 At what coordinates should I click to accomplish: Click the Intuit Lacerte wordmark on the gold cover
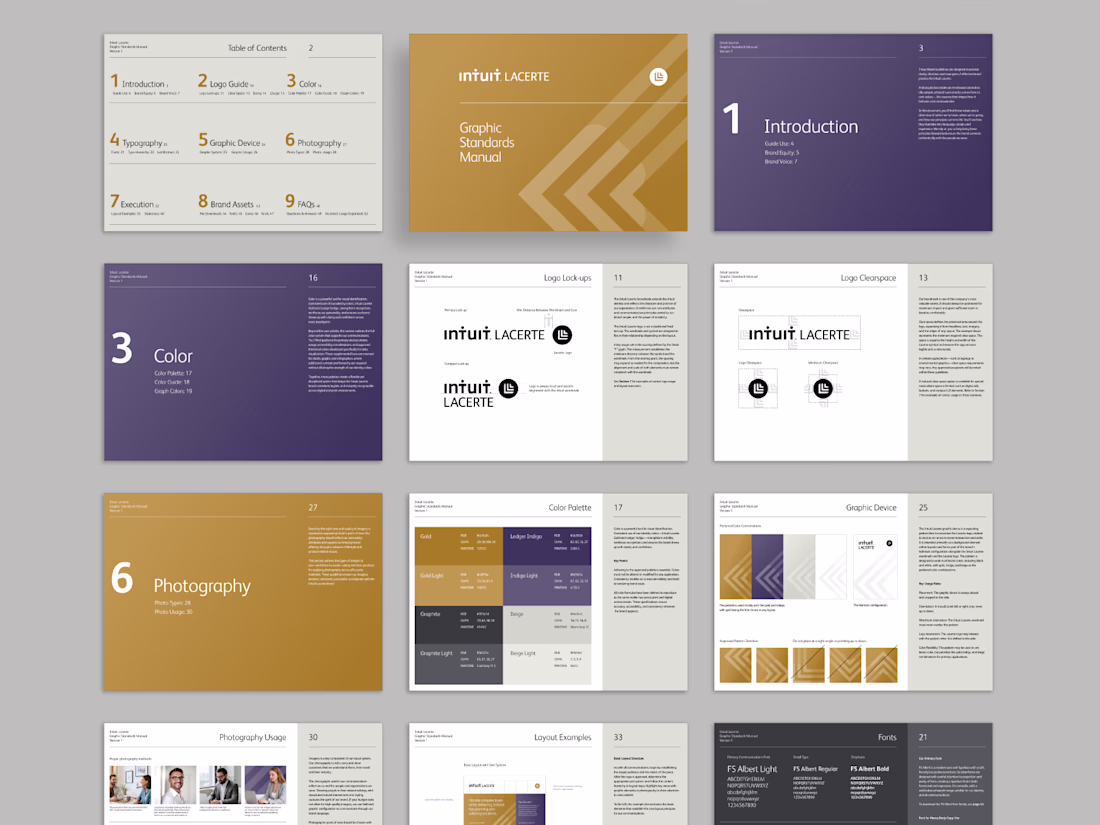pyautogui.click(x=504, y=76)
